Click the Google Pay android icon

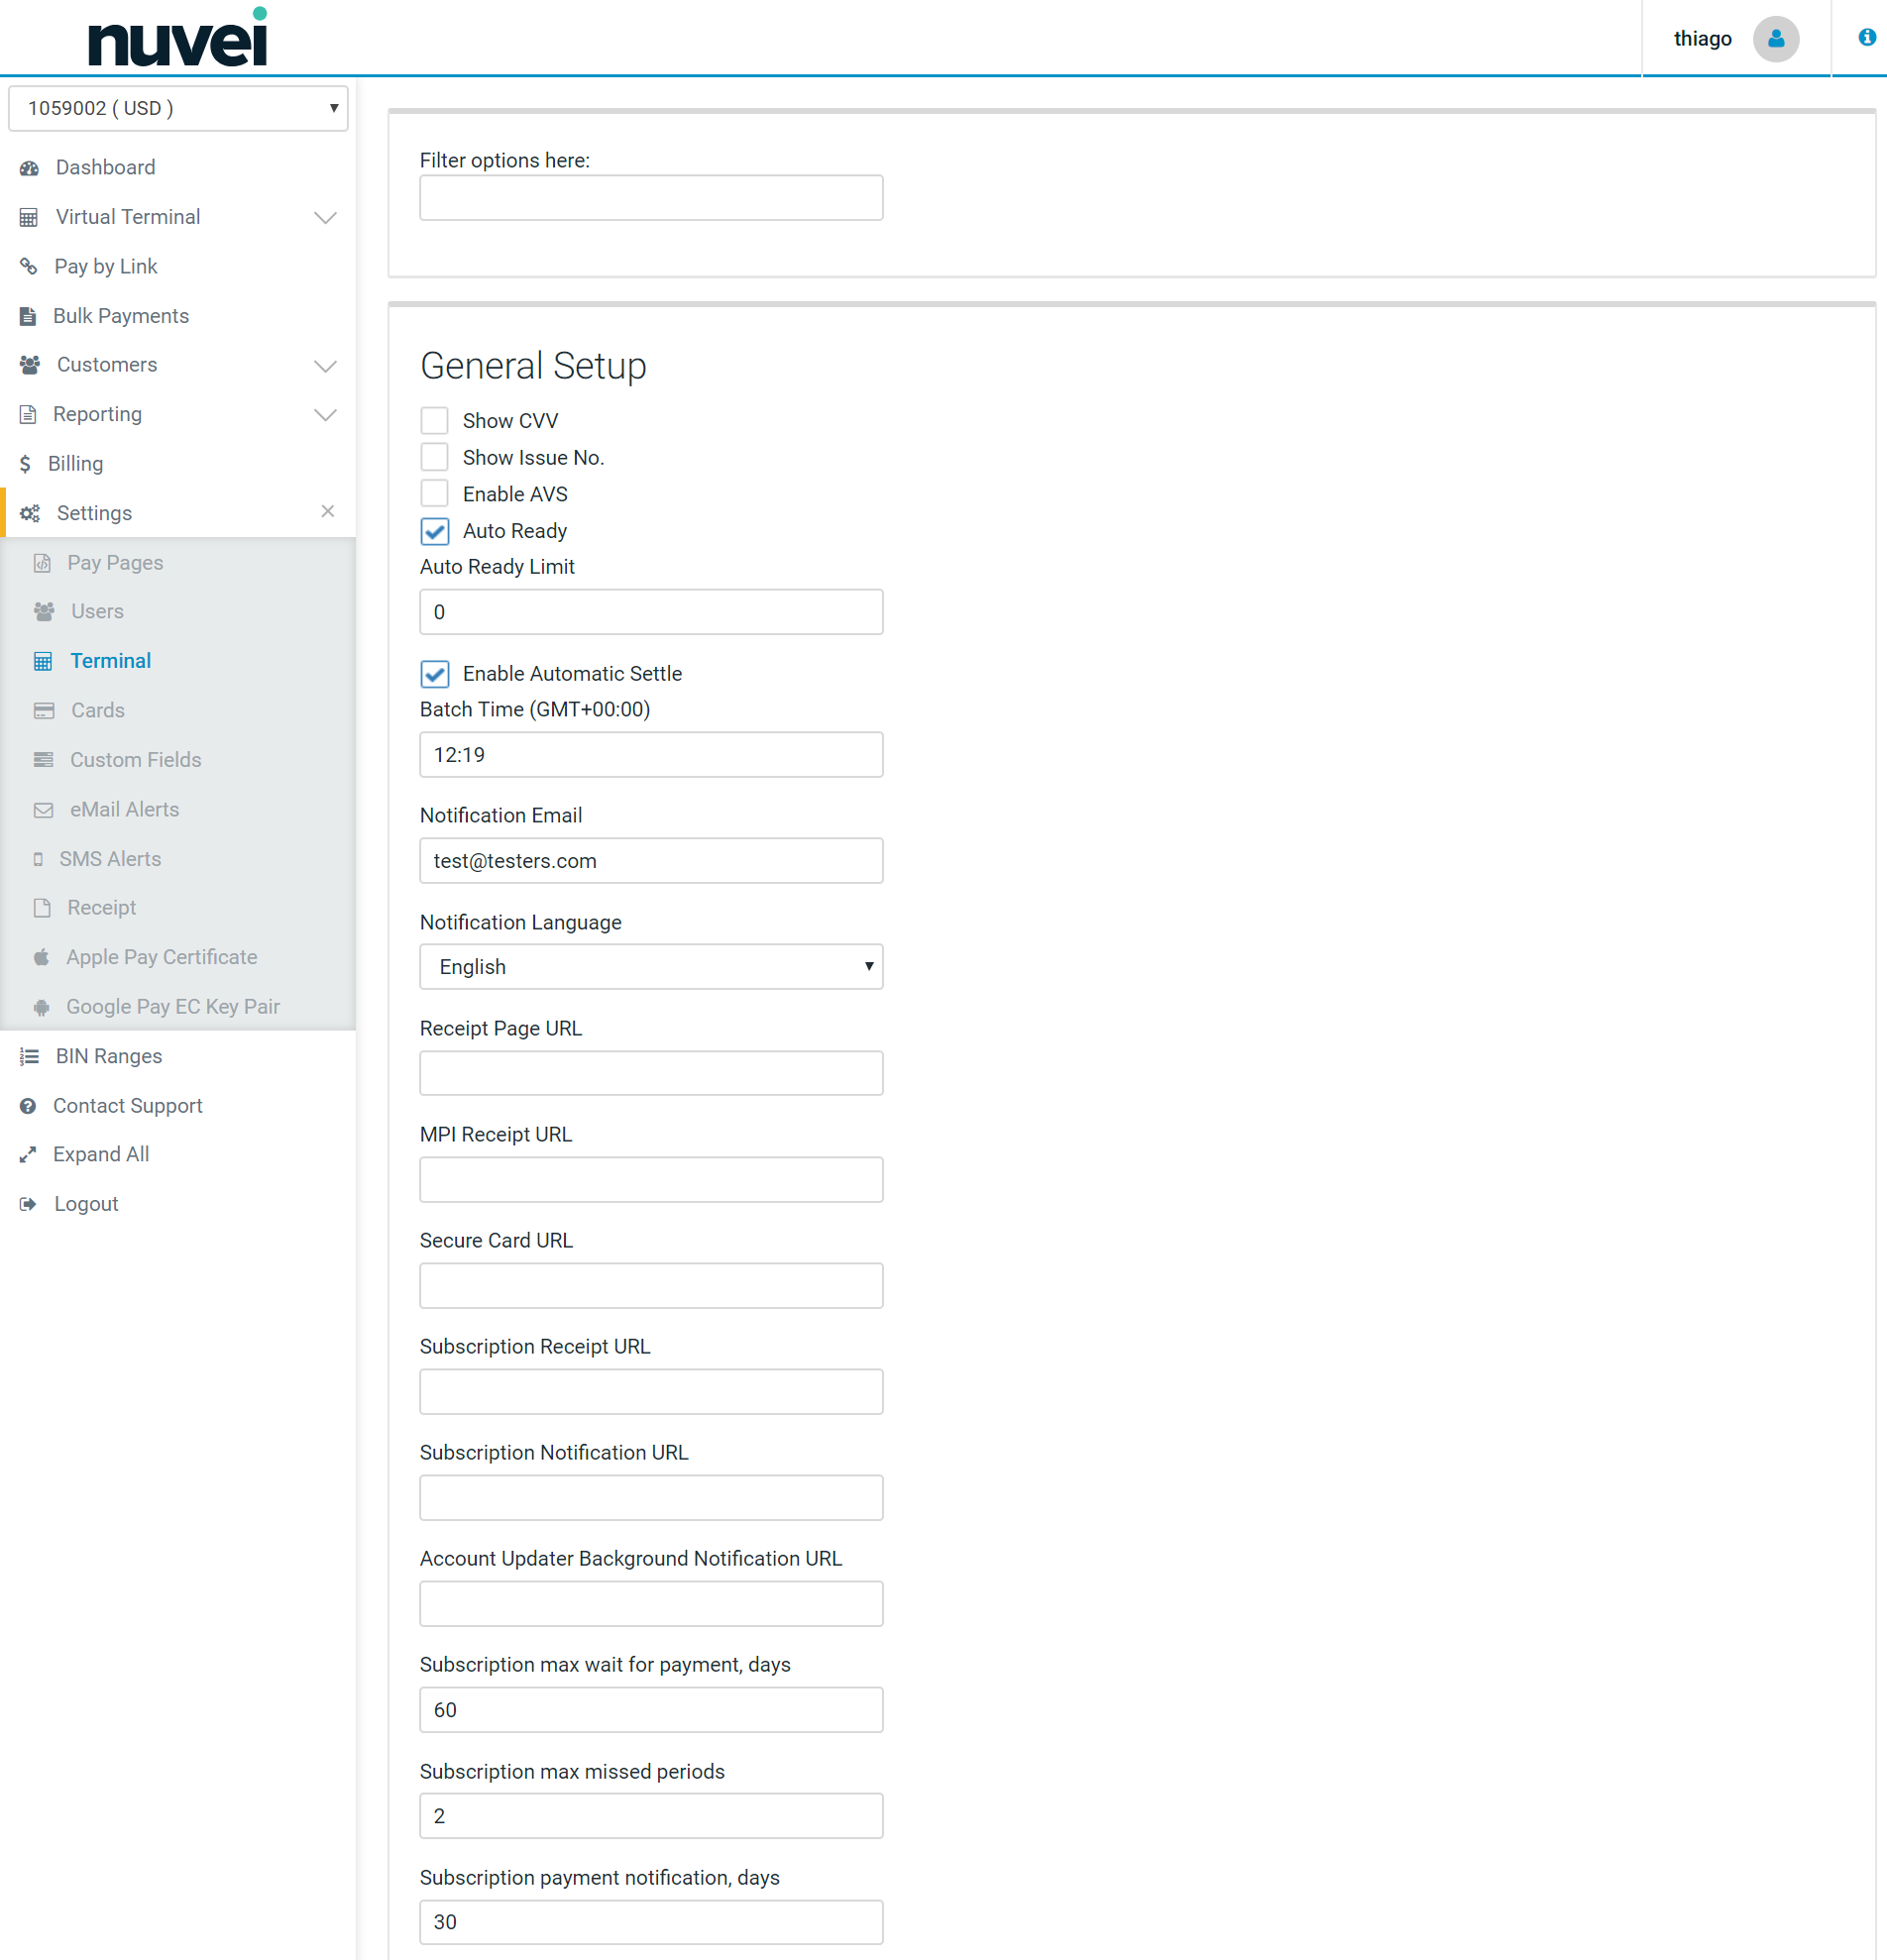(x=41, y=1007)
